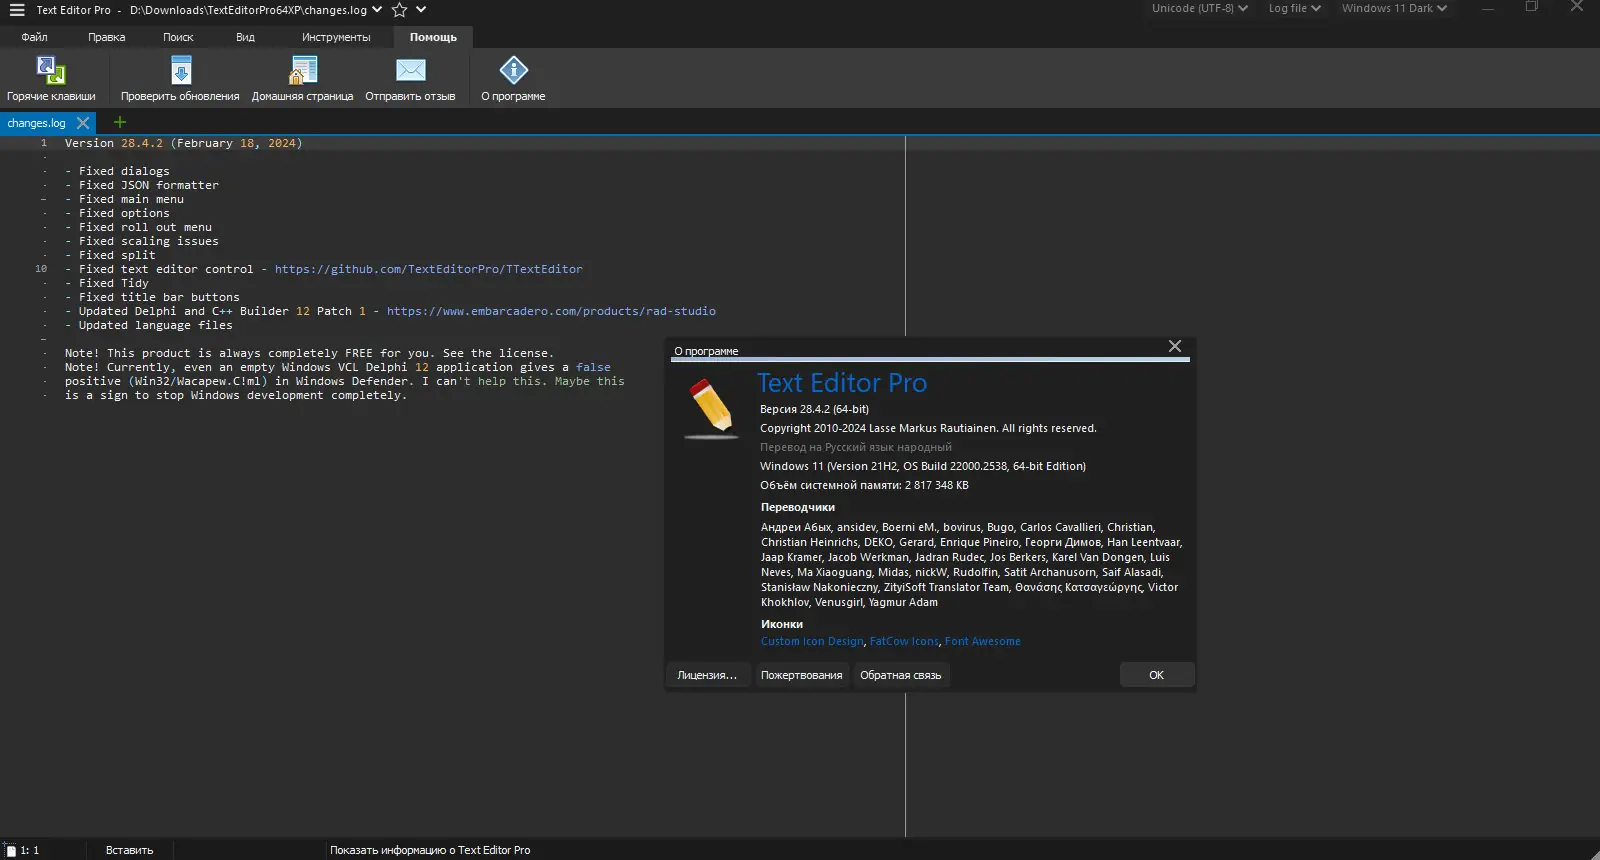The width and height of the screenshot is (1600, 860).
Task: Open the hamburger main menu
Action: click(17, 10)
